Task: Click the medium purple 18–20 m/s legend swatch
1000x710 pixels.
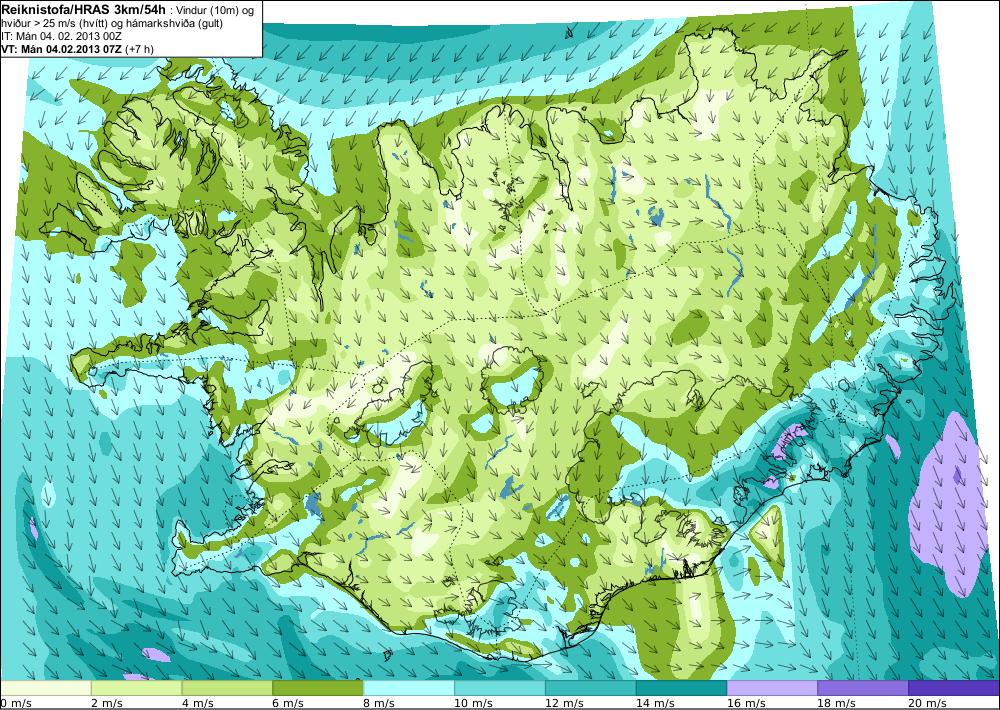Action: click(863, 688)
